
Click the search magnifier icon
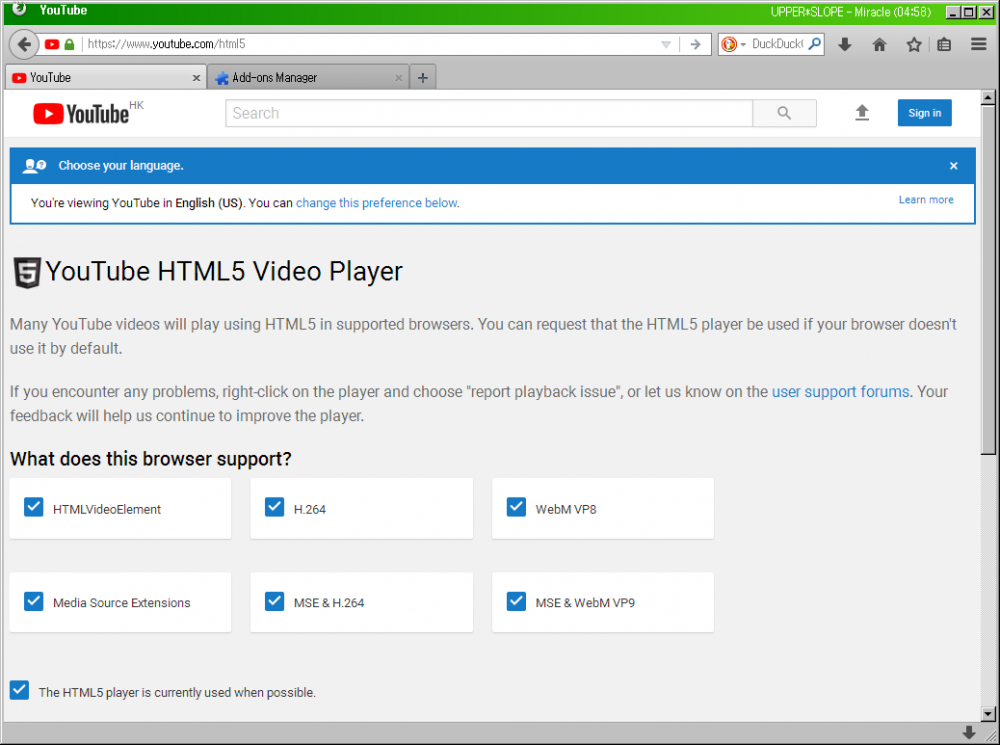[784, 113]
